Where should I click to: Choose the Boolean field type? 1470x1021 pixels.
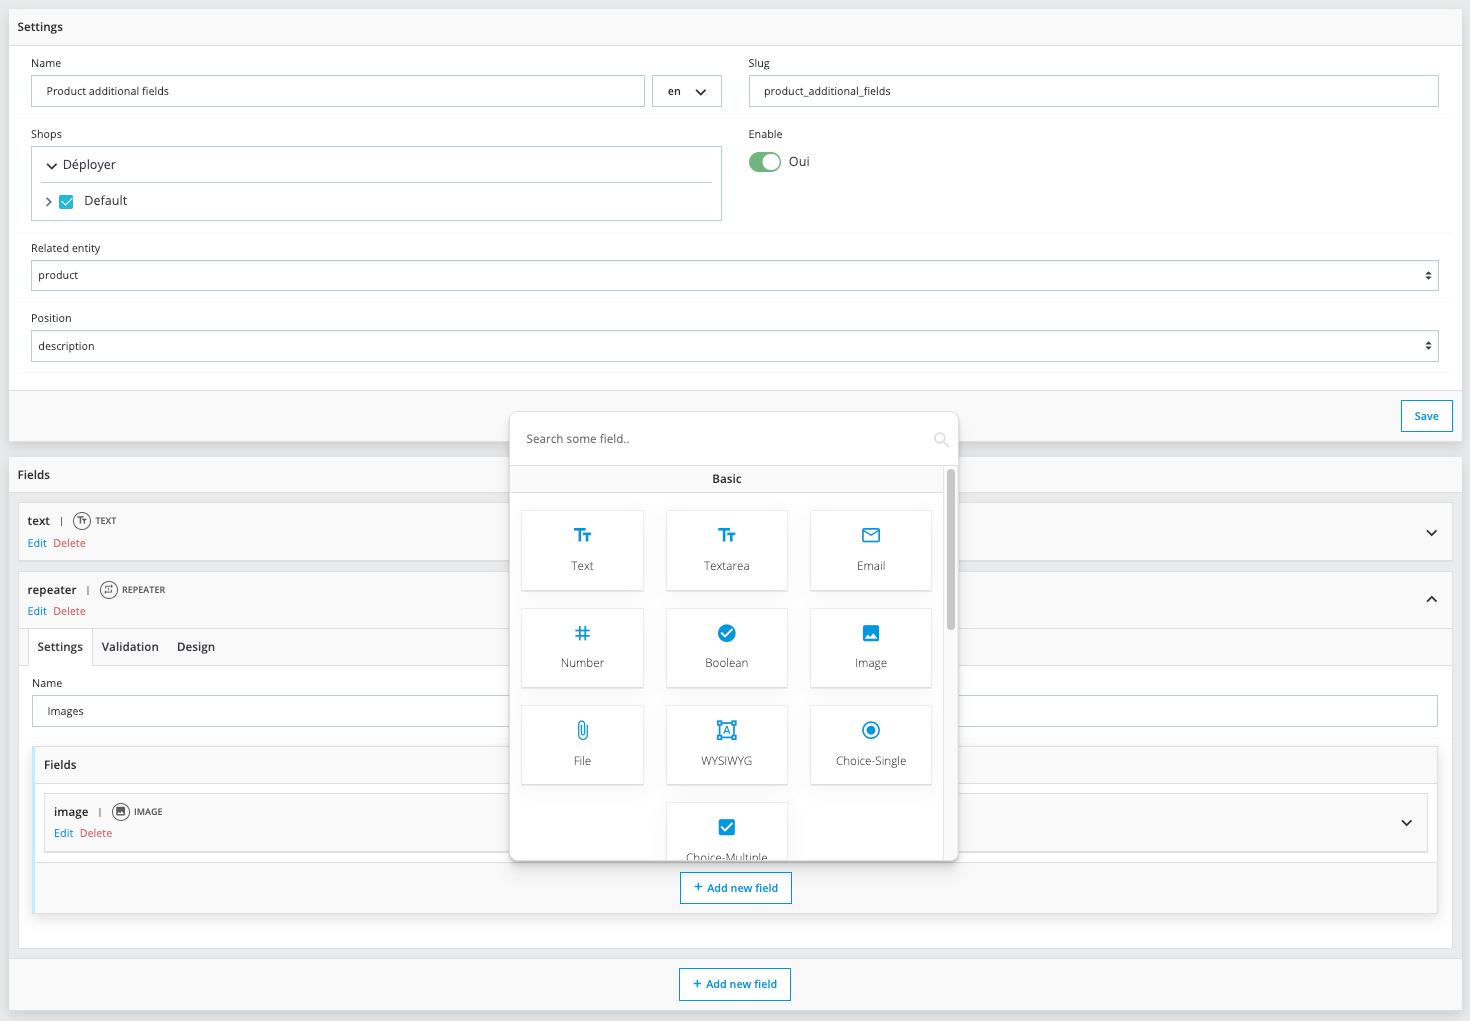tap(726, 647)
